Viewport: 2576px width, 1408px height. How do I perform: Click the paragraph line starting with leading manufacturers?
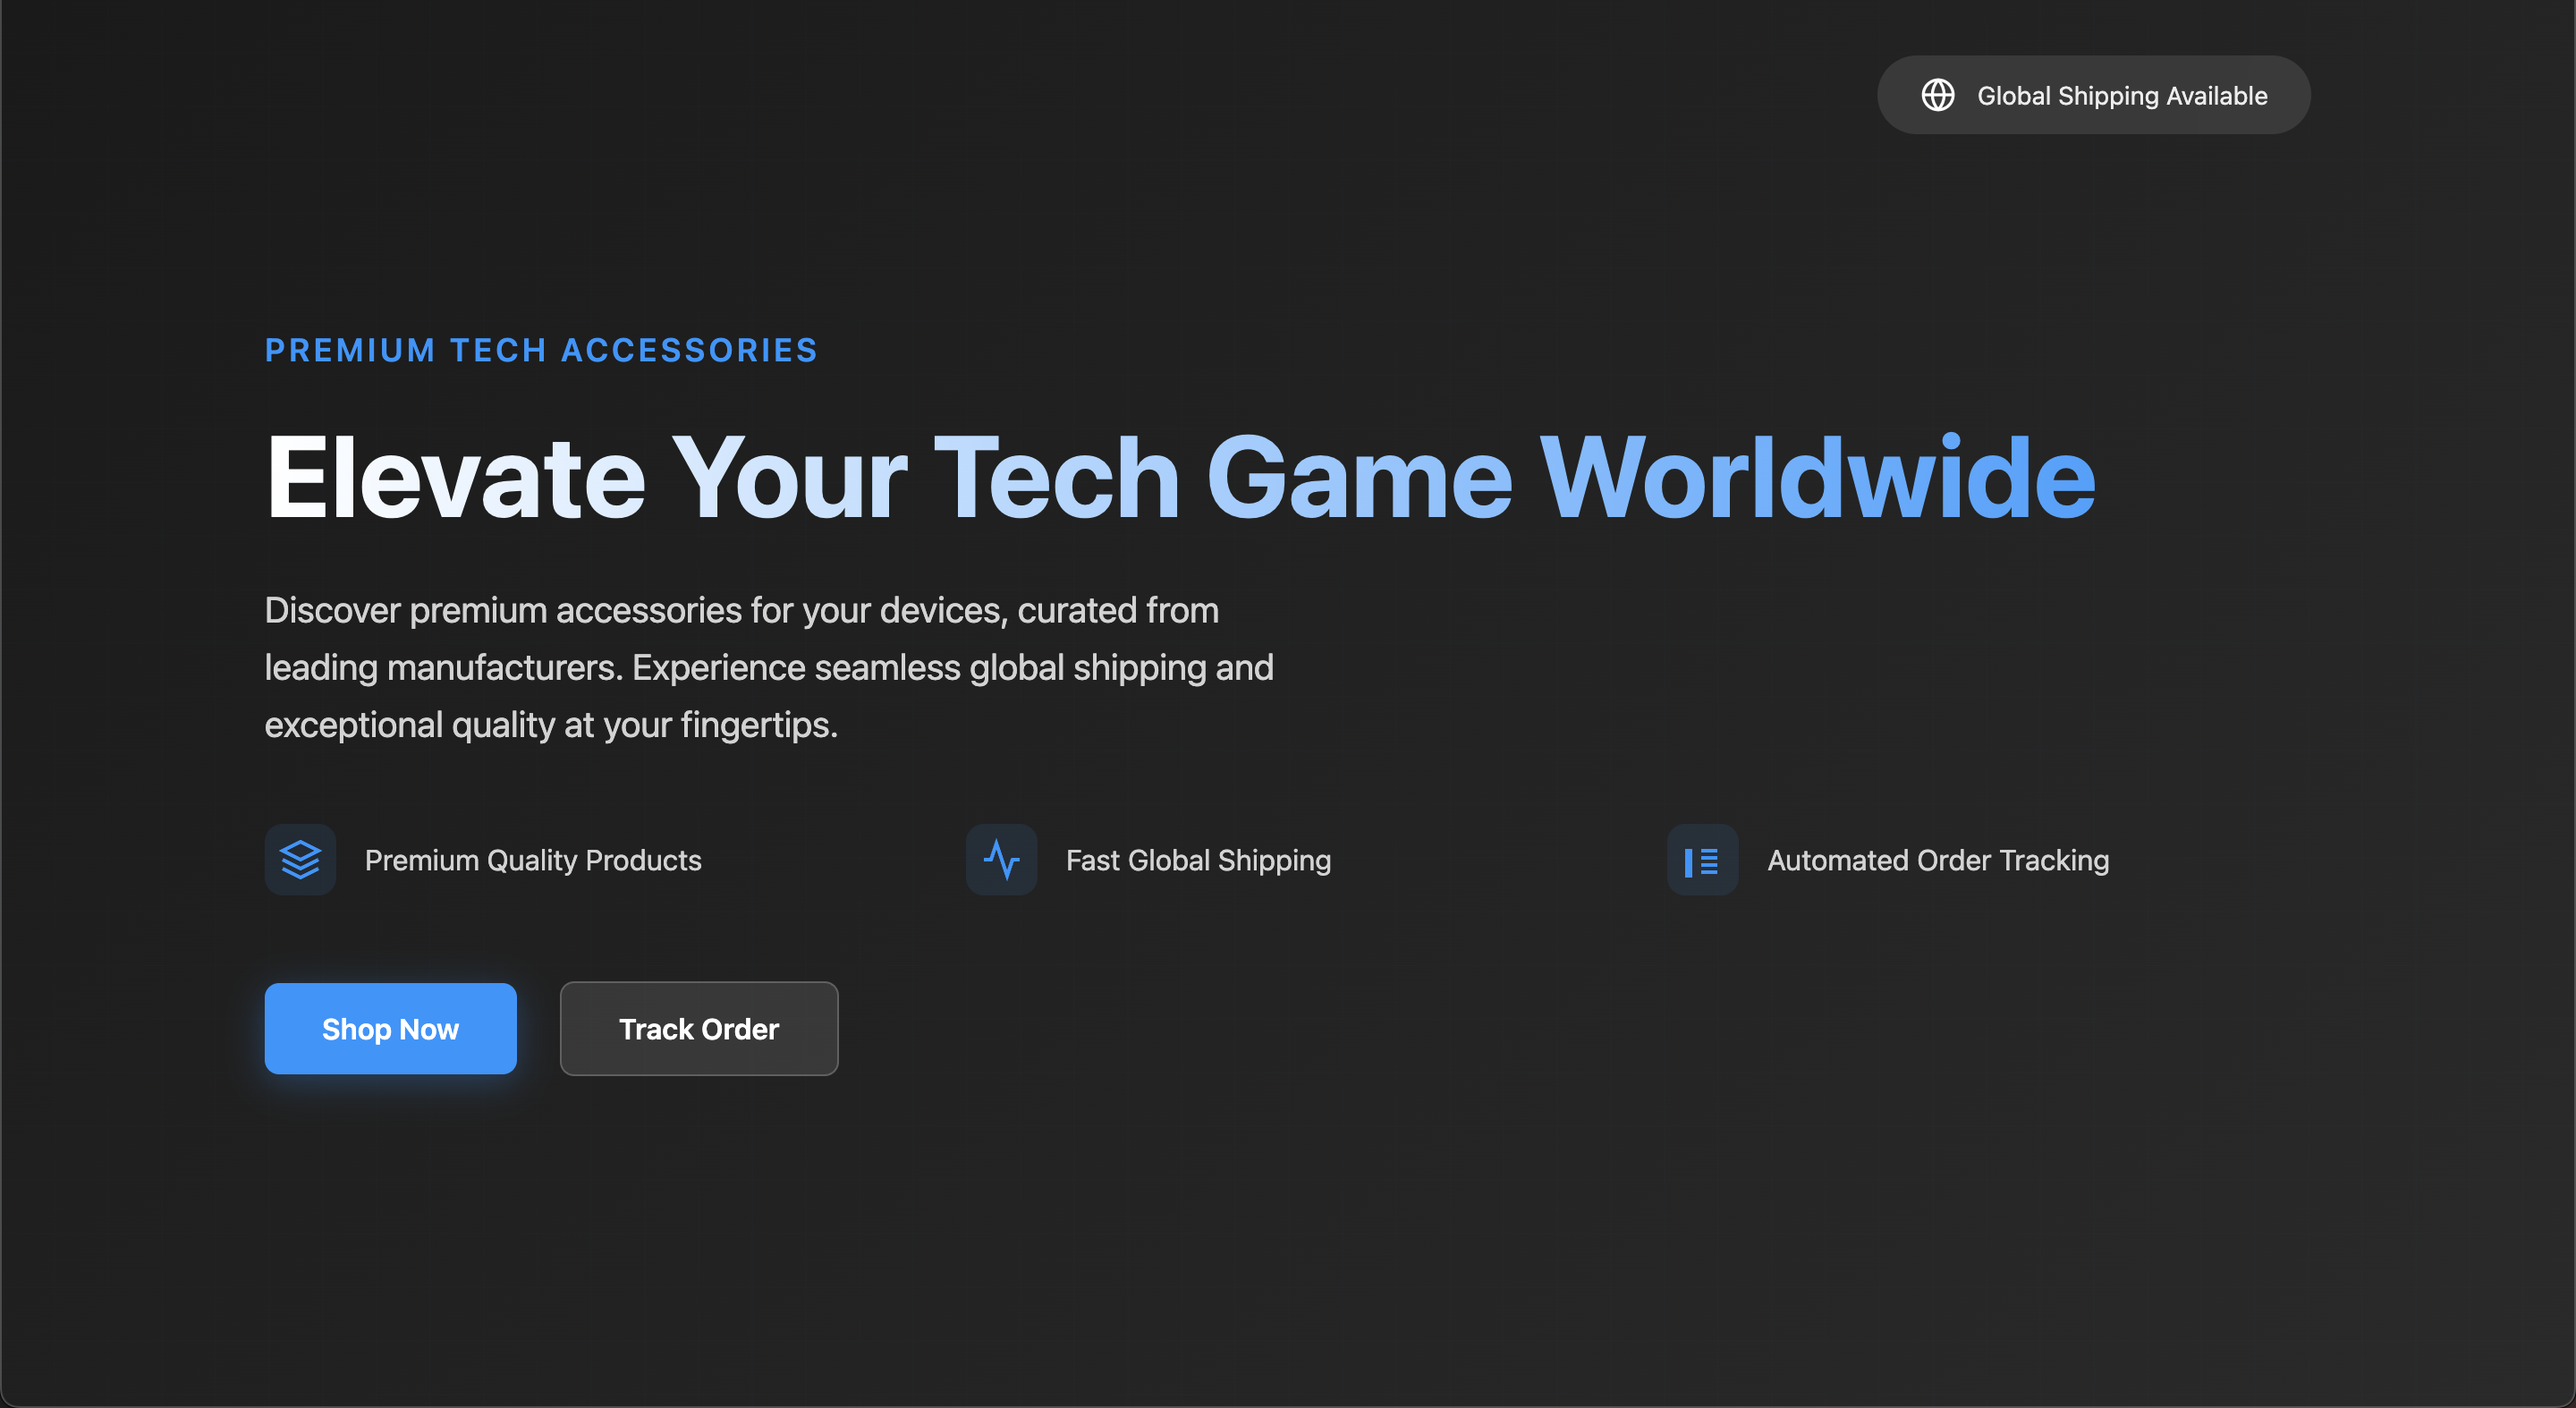768,667
